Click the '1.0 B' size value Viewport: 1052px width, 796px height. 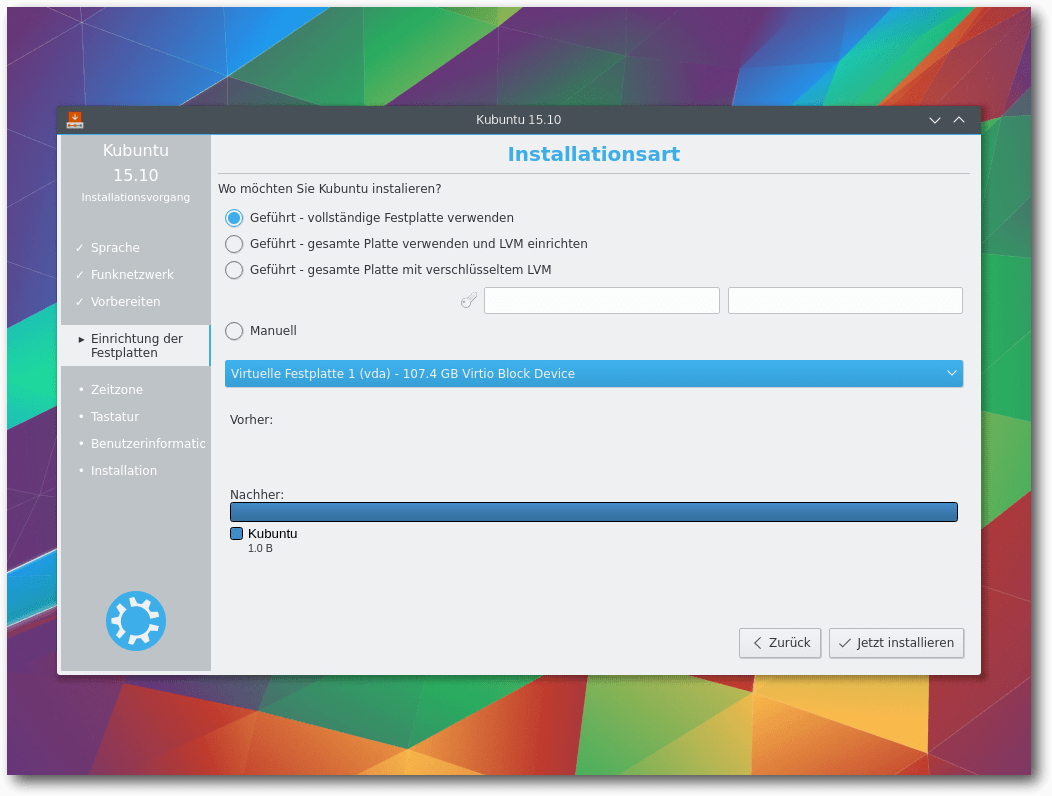260,548
